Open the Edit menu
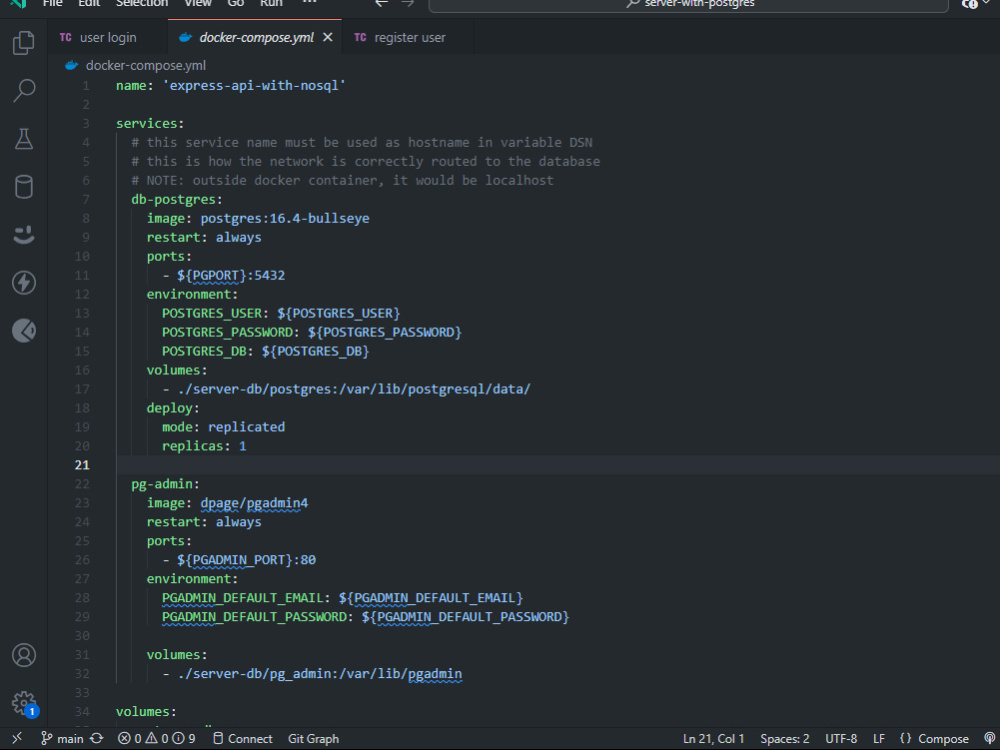1000x750 pixels. point(89,3)
